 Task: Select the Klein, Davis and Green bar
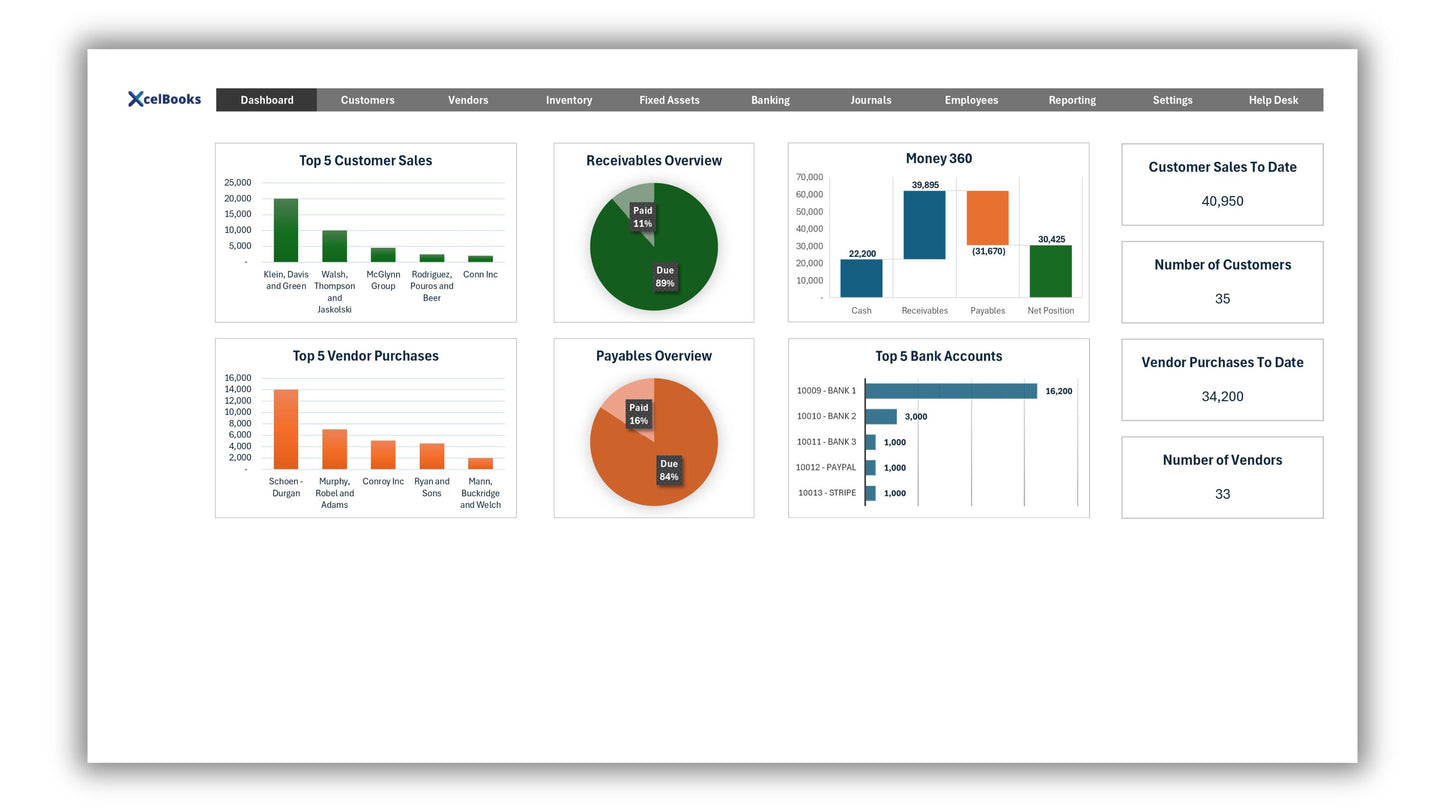(286, 230)
